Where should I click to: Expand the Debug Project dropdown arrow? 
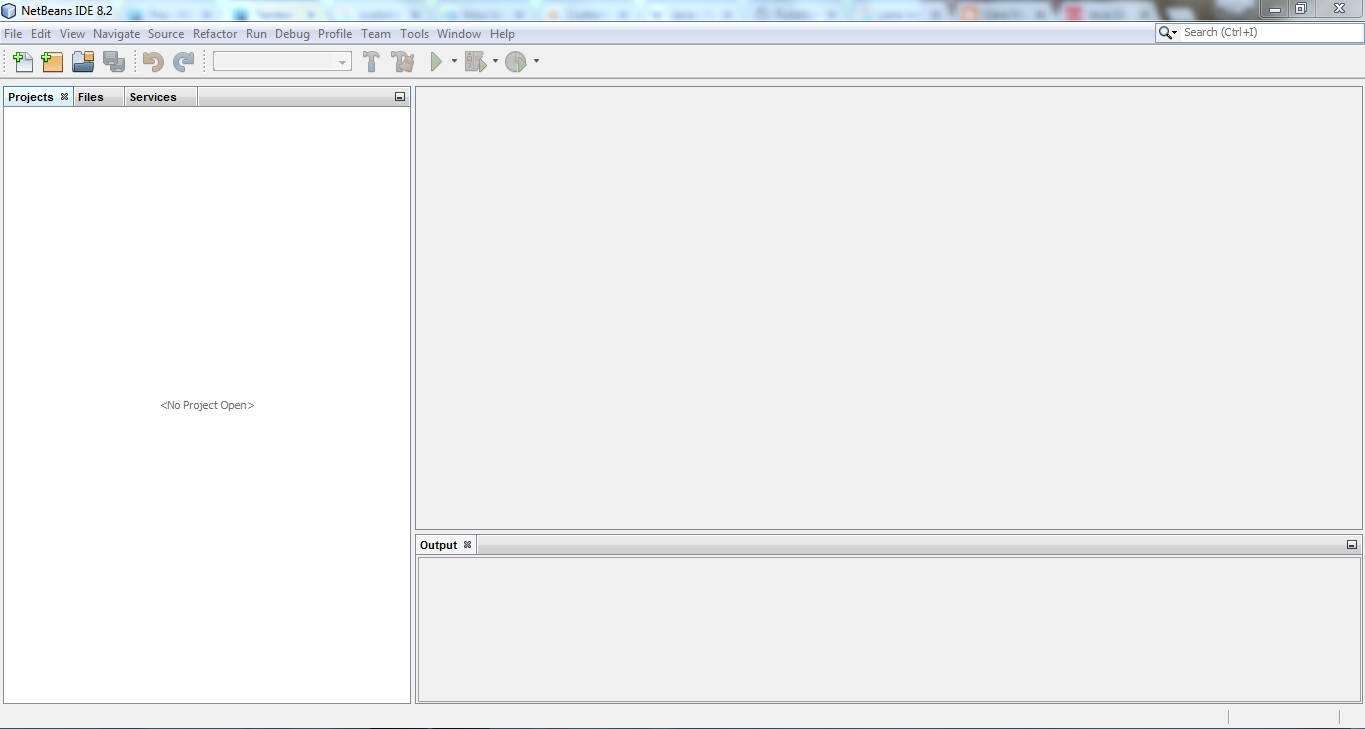[x=495, y=62]
